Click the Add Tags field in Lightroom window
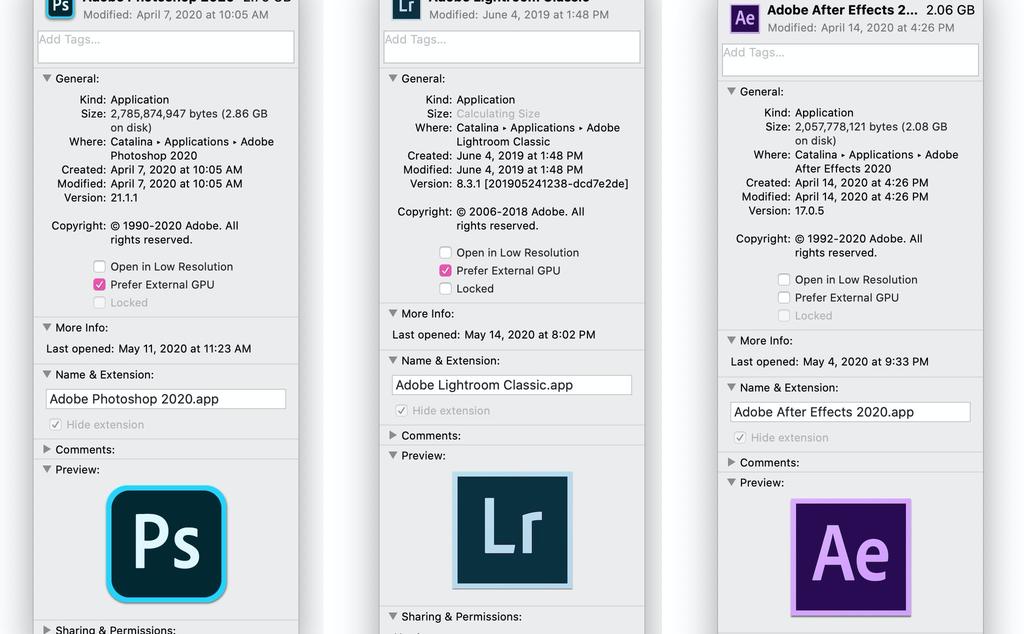The width and height of the screenshot is (1024, 634). [x=512, y=47]
